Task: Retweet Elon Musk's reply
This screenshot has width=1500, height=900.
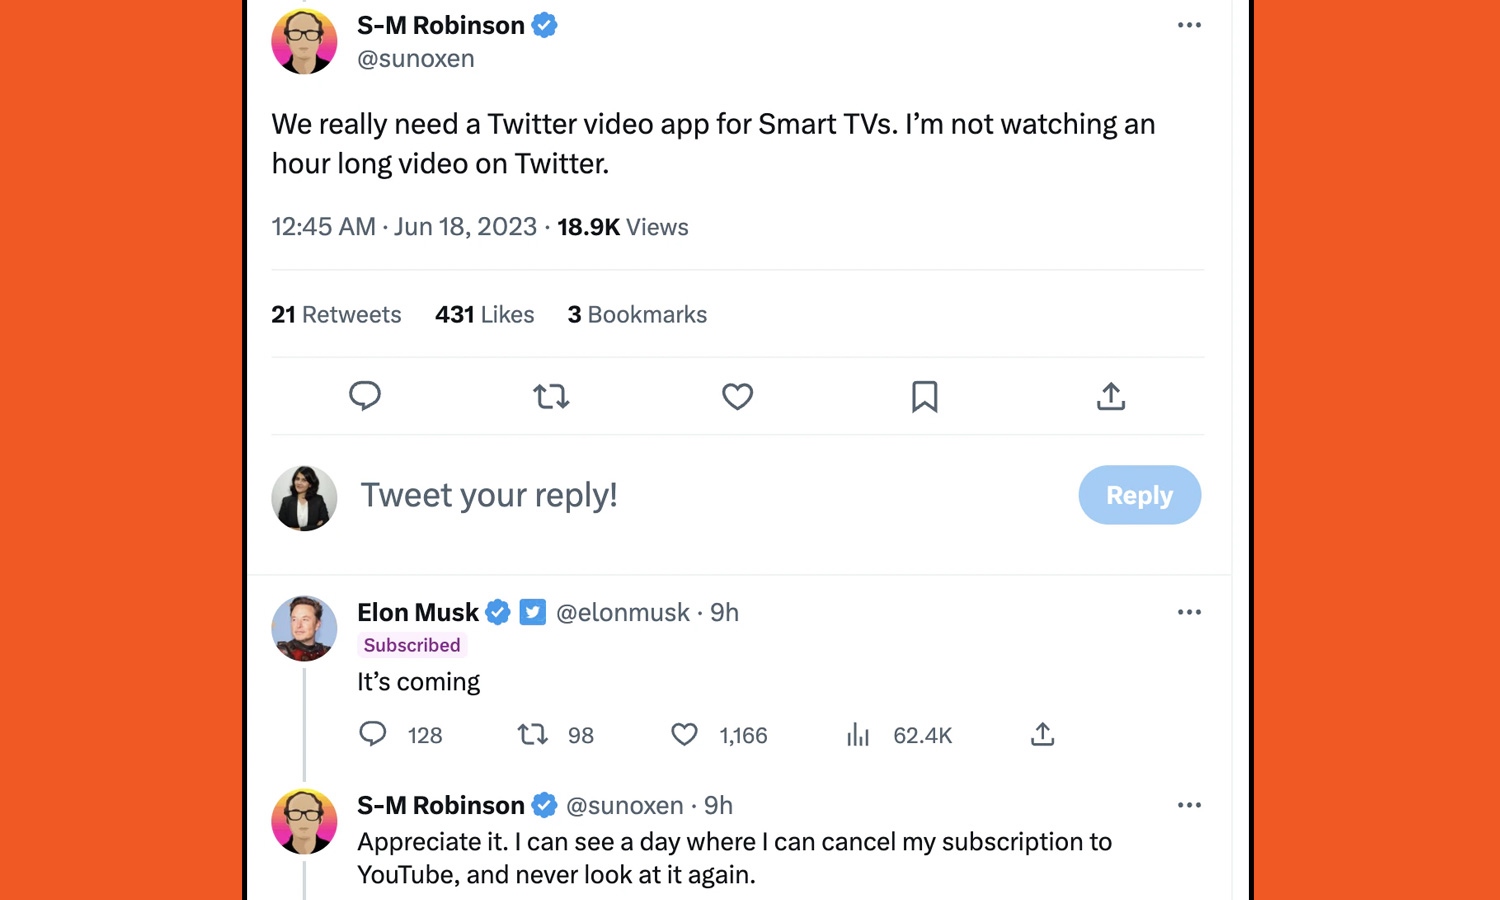Action: point(532,734)
